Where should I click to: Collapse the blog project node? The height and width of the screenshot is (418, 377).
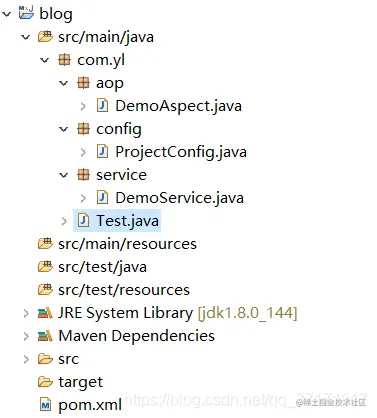pyautogui.click(x=7, y=14)
